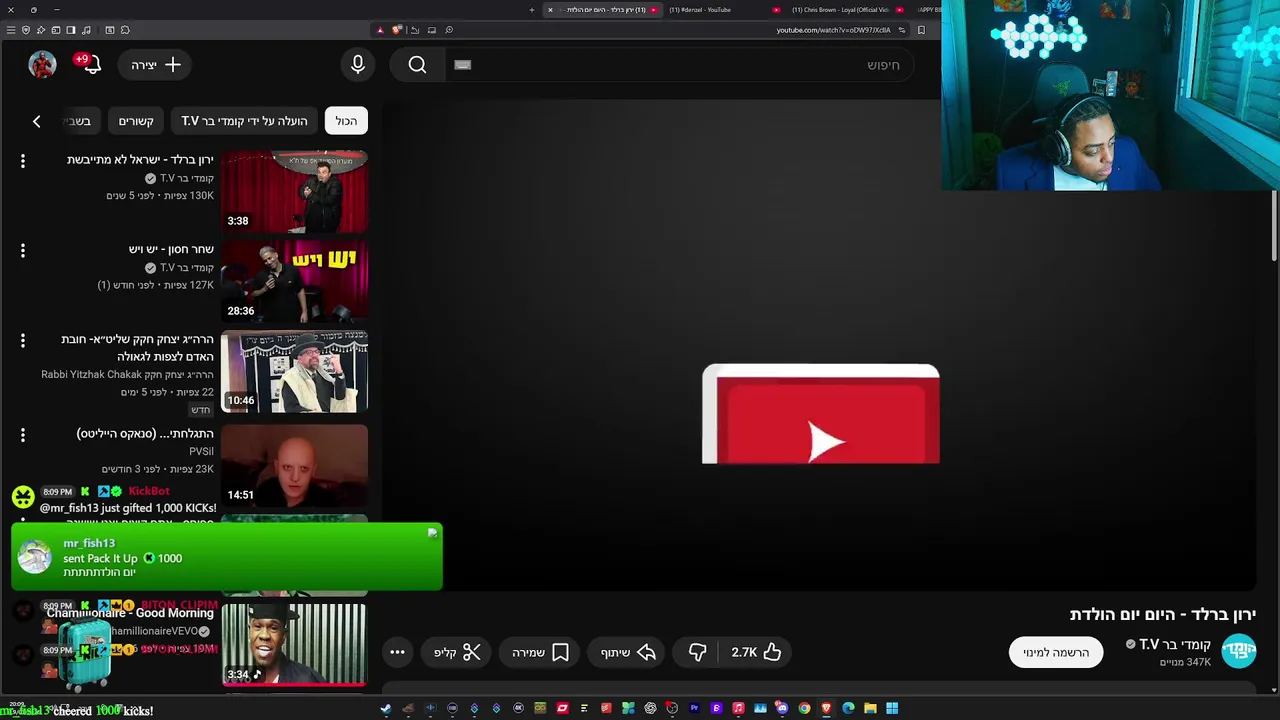Select the קשורים filter chip

pyautogui.click(x=136, y=121)
